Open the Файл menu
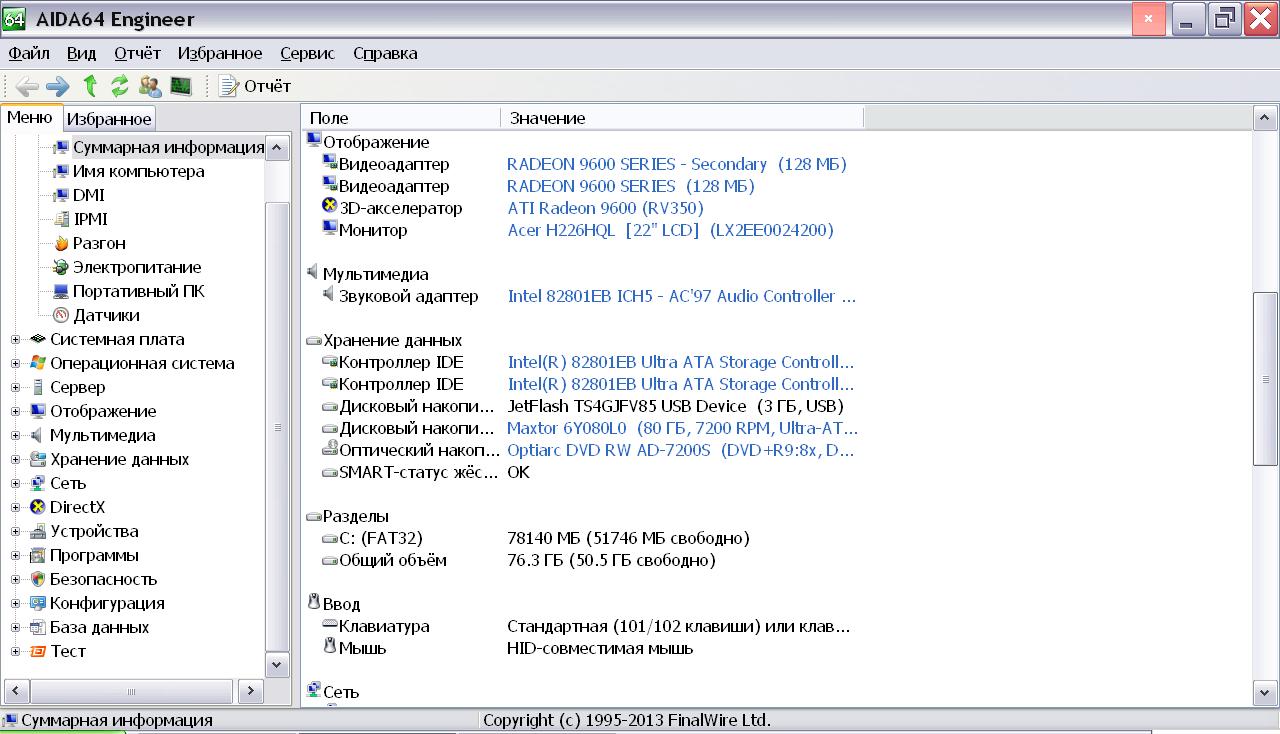1280x734 pixels. (29, 53)
